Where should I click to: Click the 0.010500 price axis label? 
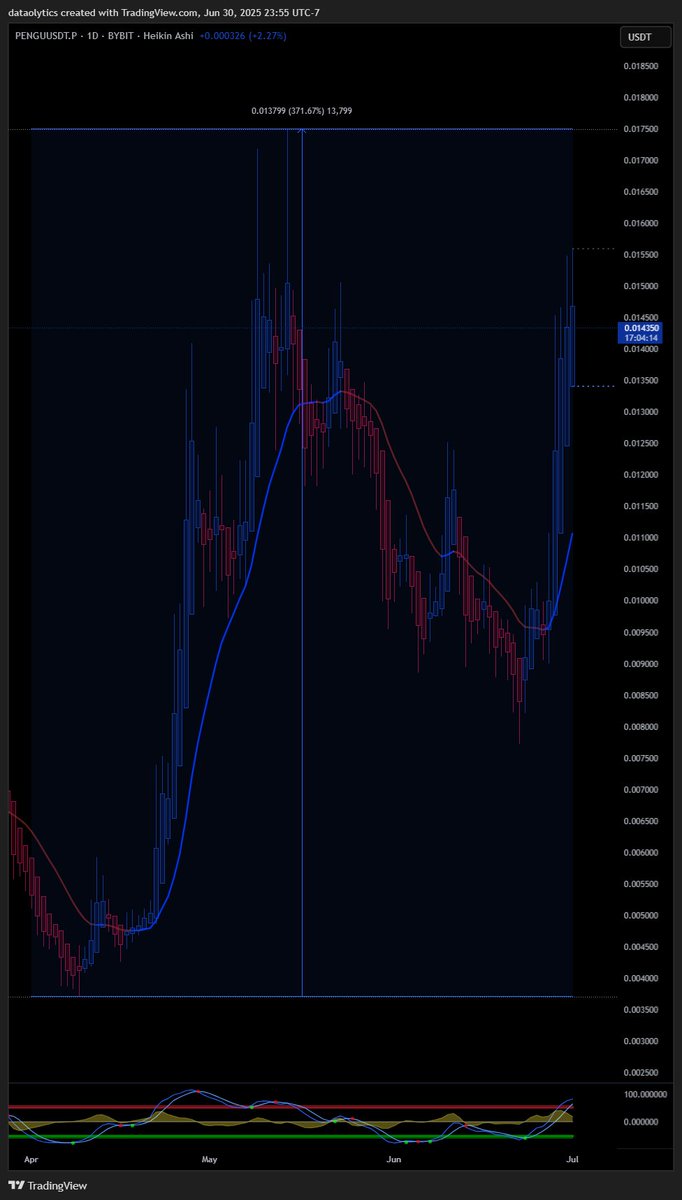click(x=641, y=569)
